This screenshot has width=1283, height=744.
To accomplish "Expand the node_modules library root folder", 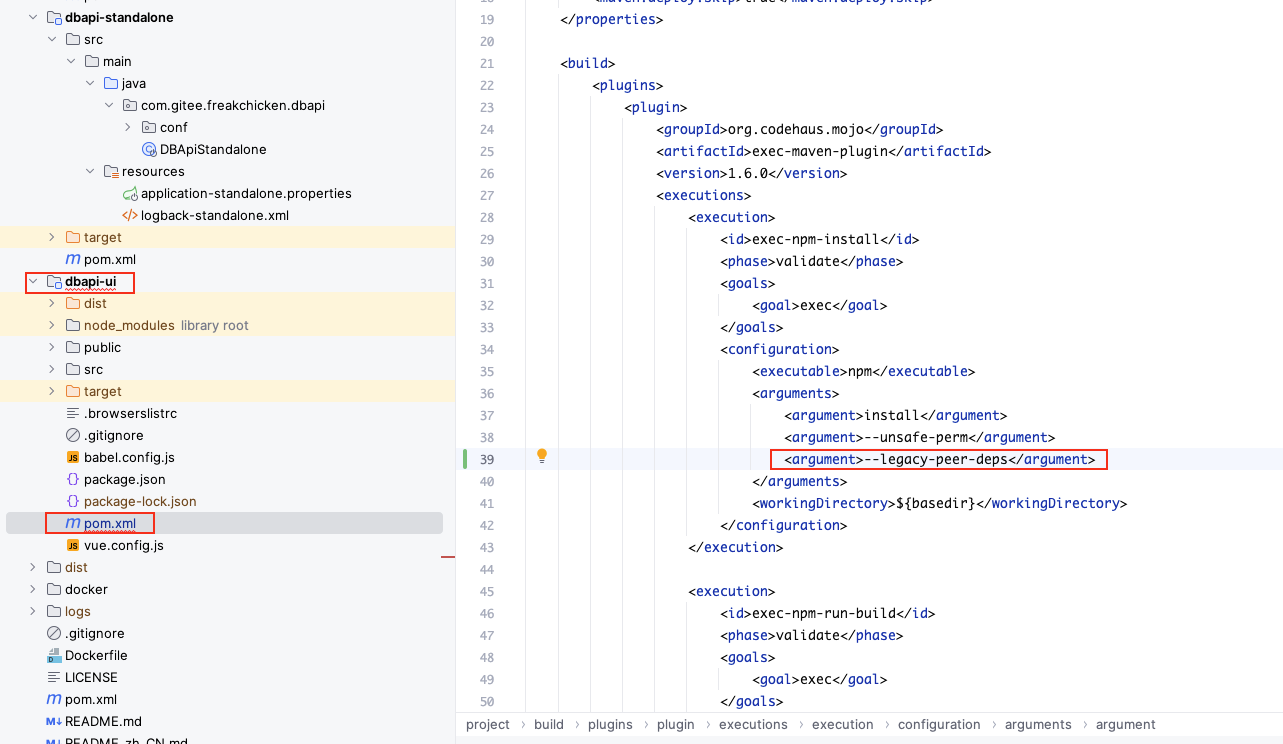I will (x=52, y=325).
